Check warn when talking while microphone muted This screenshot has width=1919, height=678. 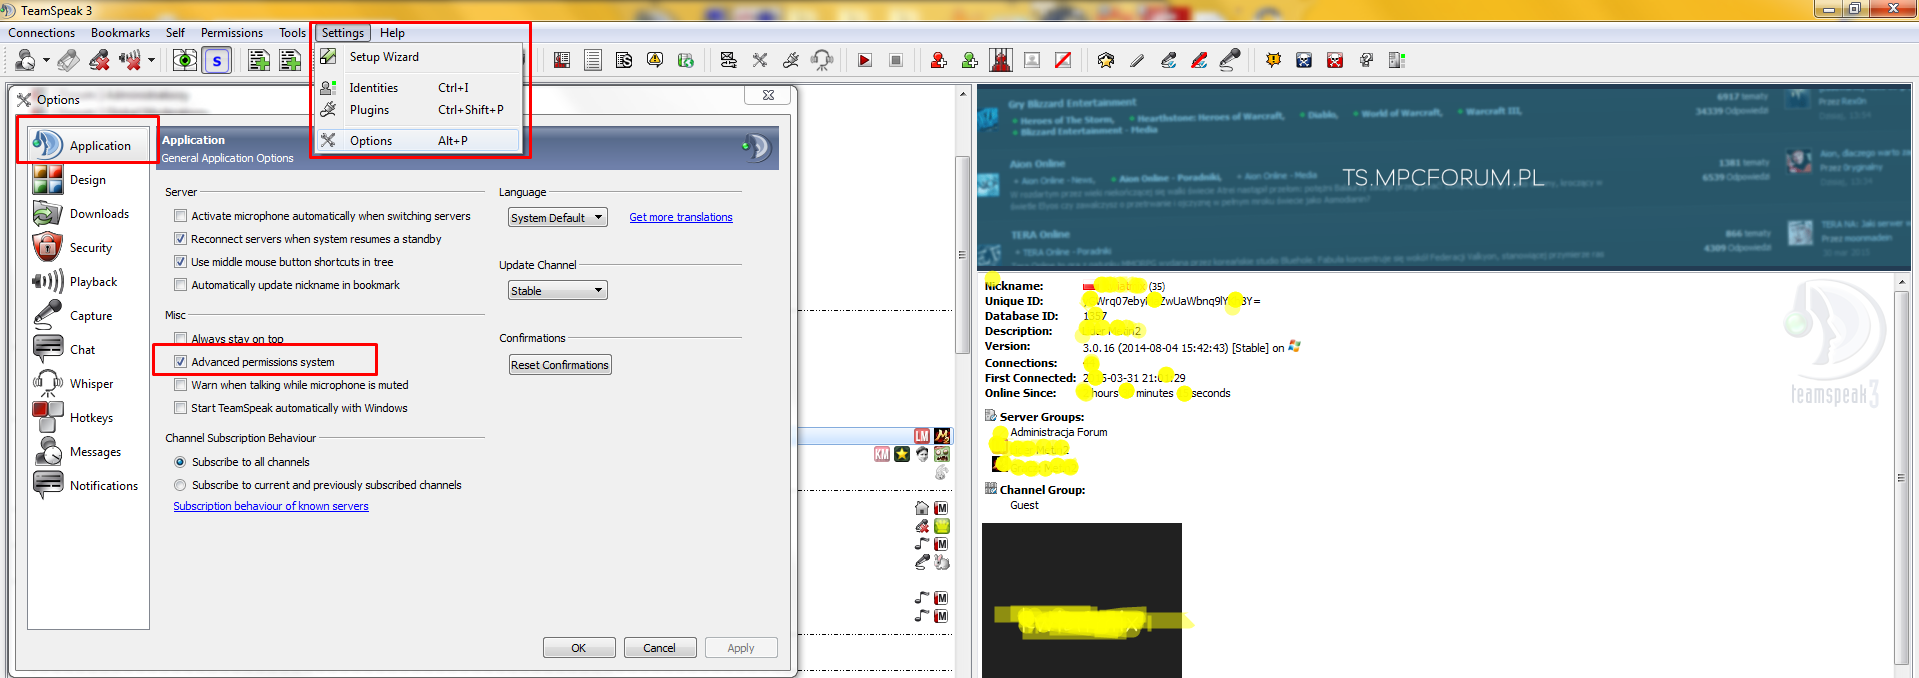[180, 385]
